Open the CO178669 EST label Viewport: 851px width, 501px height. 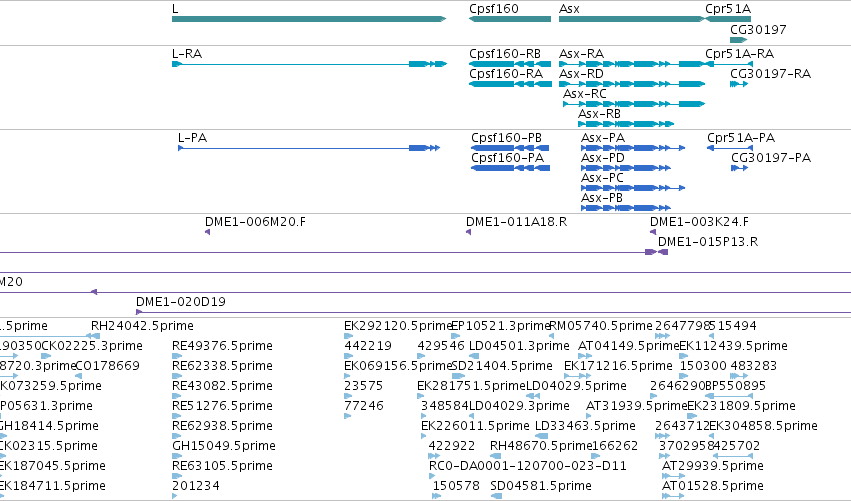[107, 366]
